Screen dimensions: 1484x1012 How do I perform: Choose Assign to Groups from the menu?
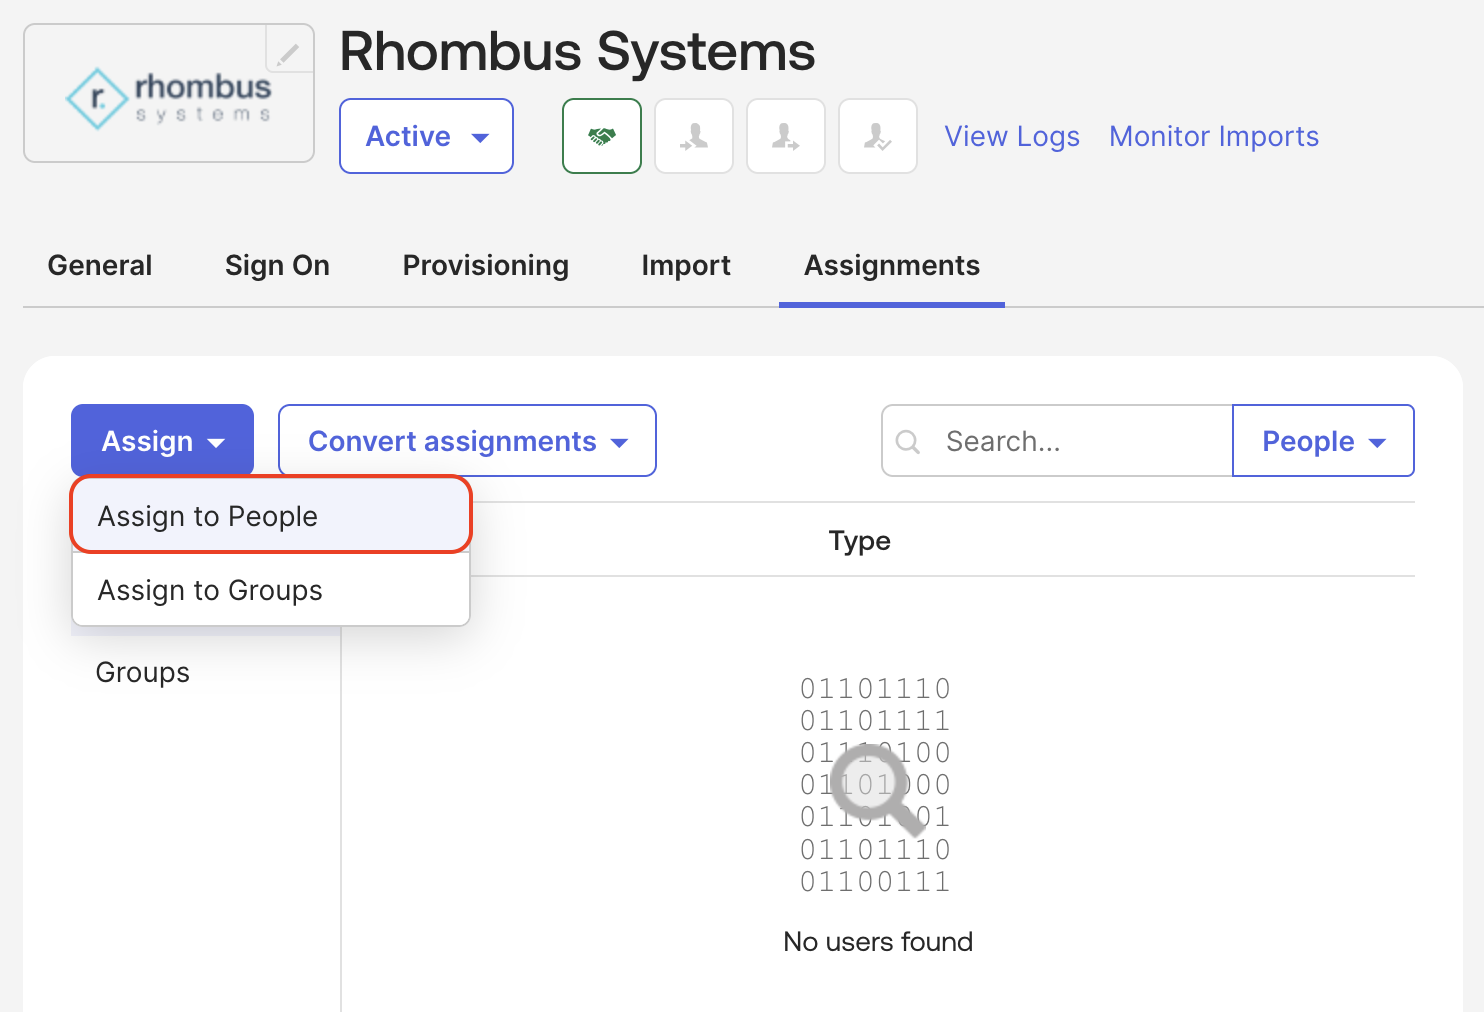(271, 590)
